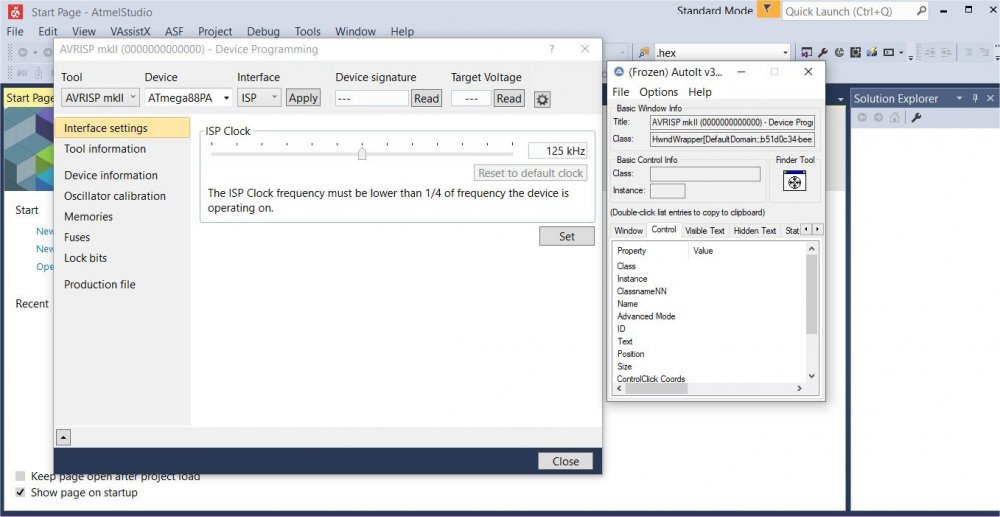Open the Interface dropdown ISP
The height and width of the screenshot is (517, 1000).
259,98
